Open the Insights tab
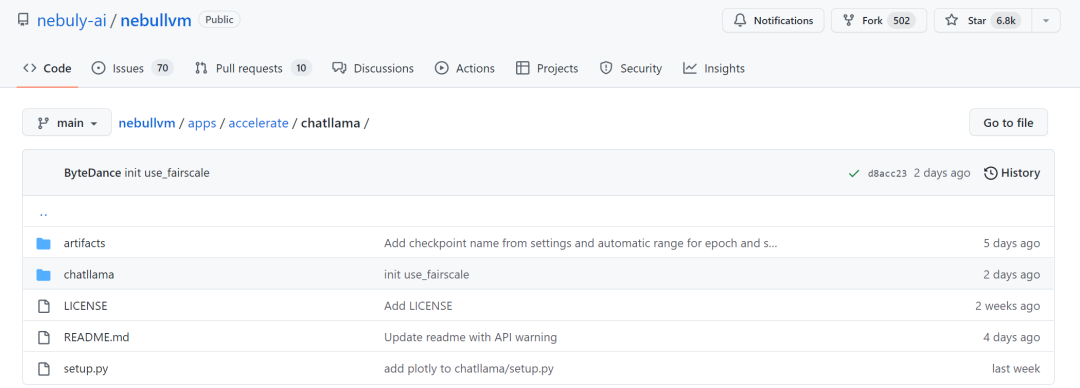This screenshot has height=388, width=1080. tap(714, 68)
